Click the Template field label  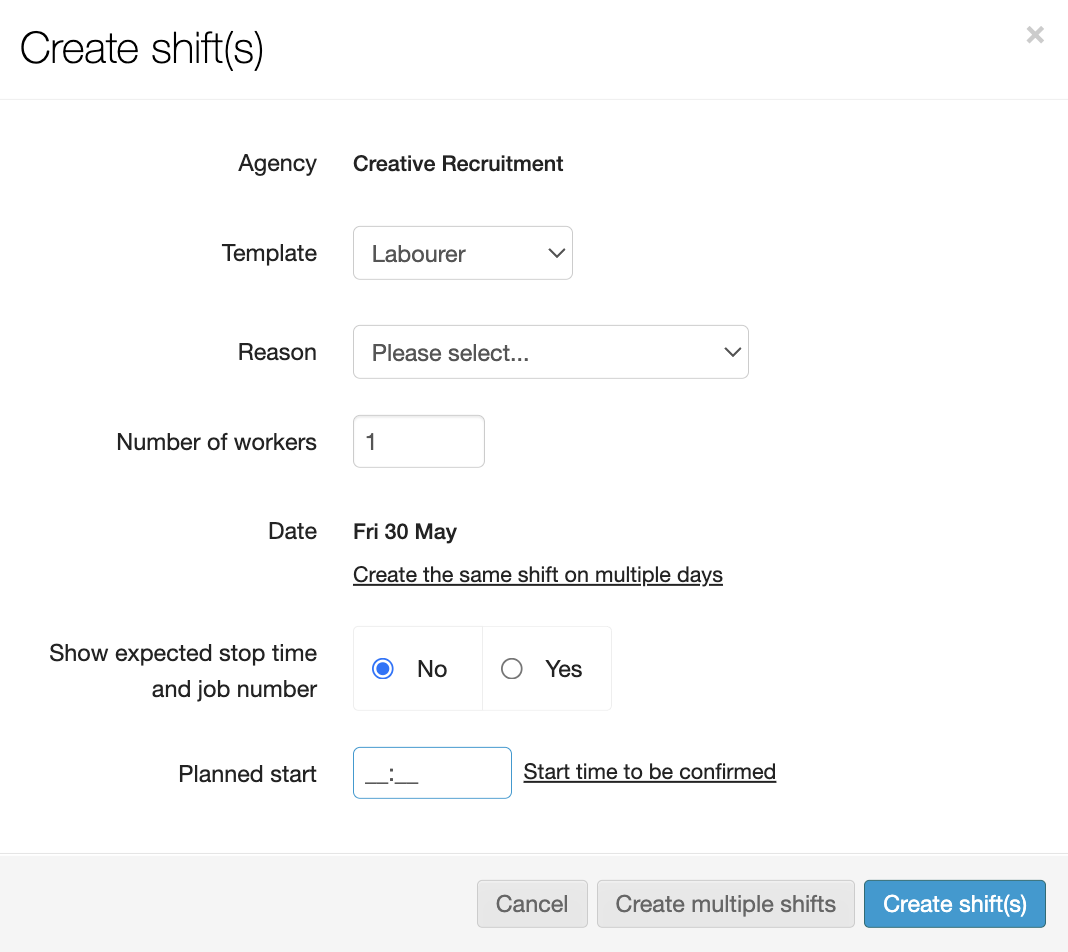coord(269,253)
